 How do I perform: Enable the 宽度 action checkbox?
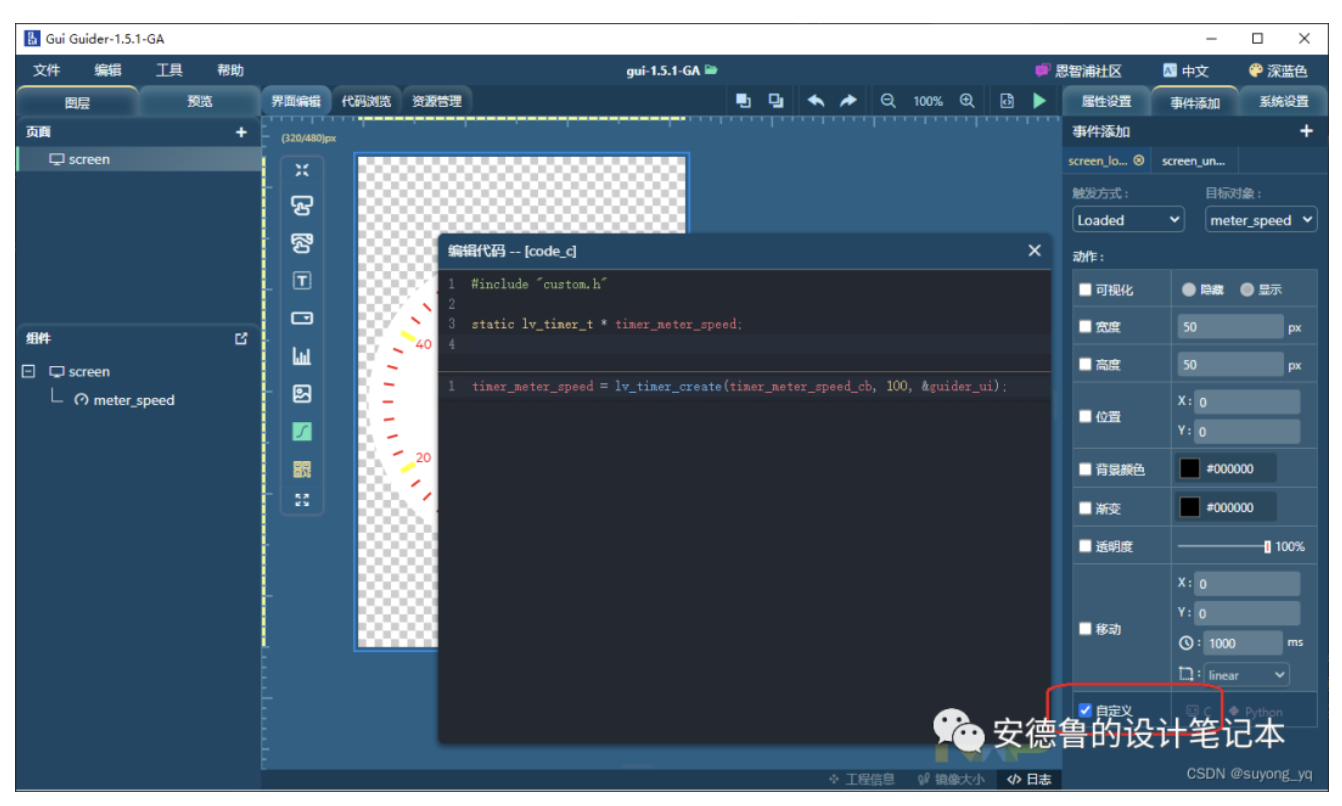coord(1085,327)
